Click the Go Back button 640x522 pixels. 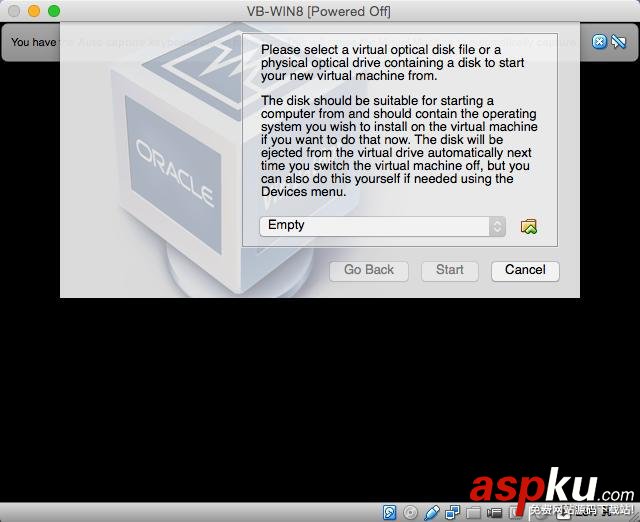369,271
